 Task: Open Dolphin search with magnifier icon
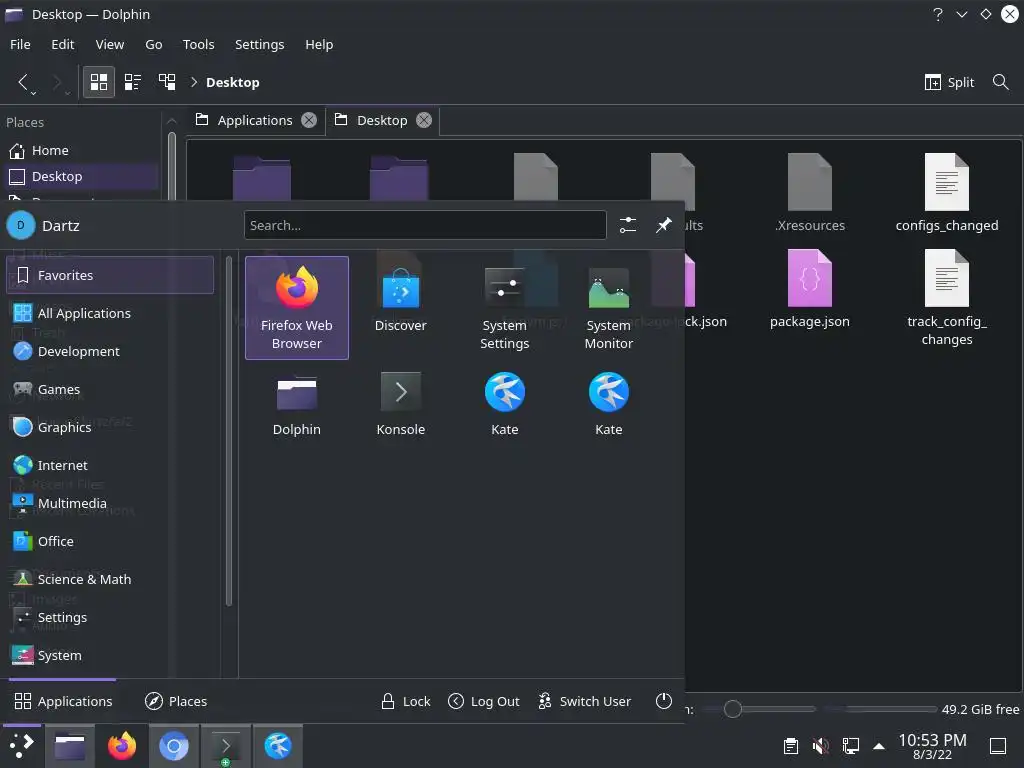(1000, 82)
